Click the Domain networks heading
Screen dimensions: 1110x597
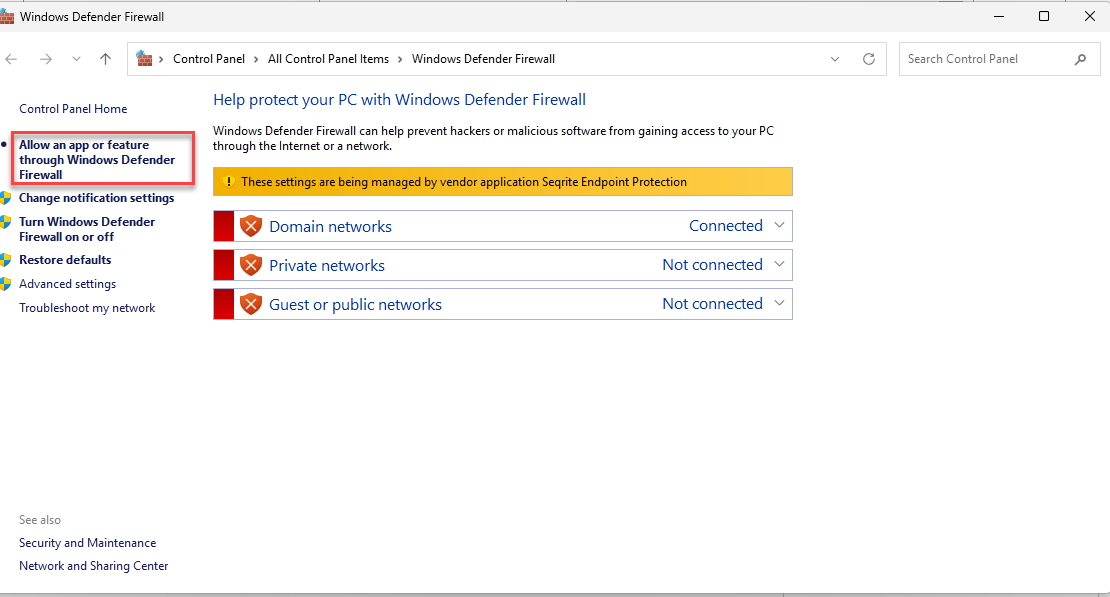click(x=330, y=226)
